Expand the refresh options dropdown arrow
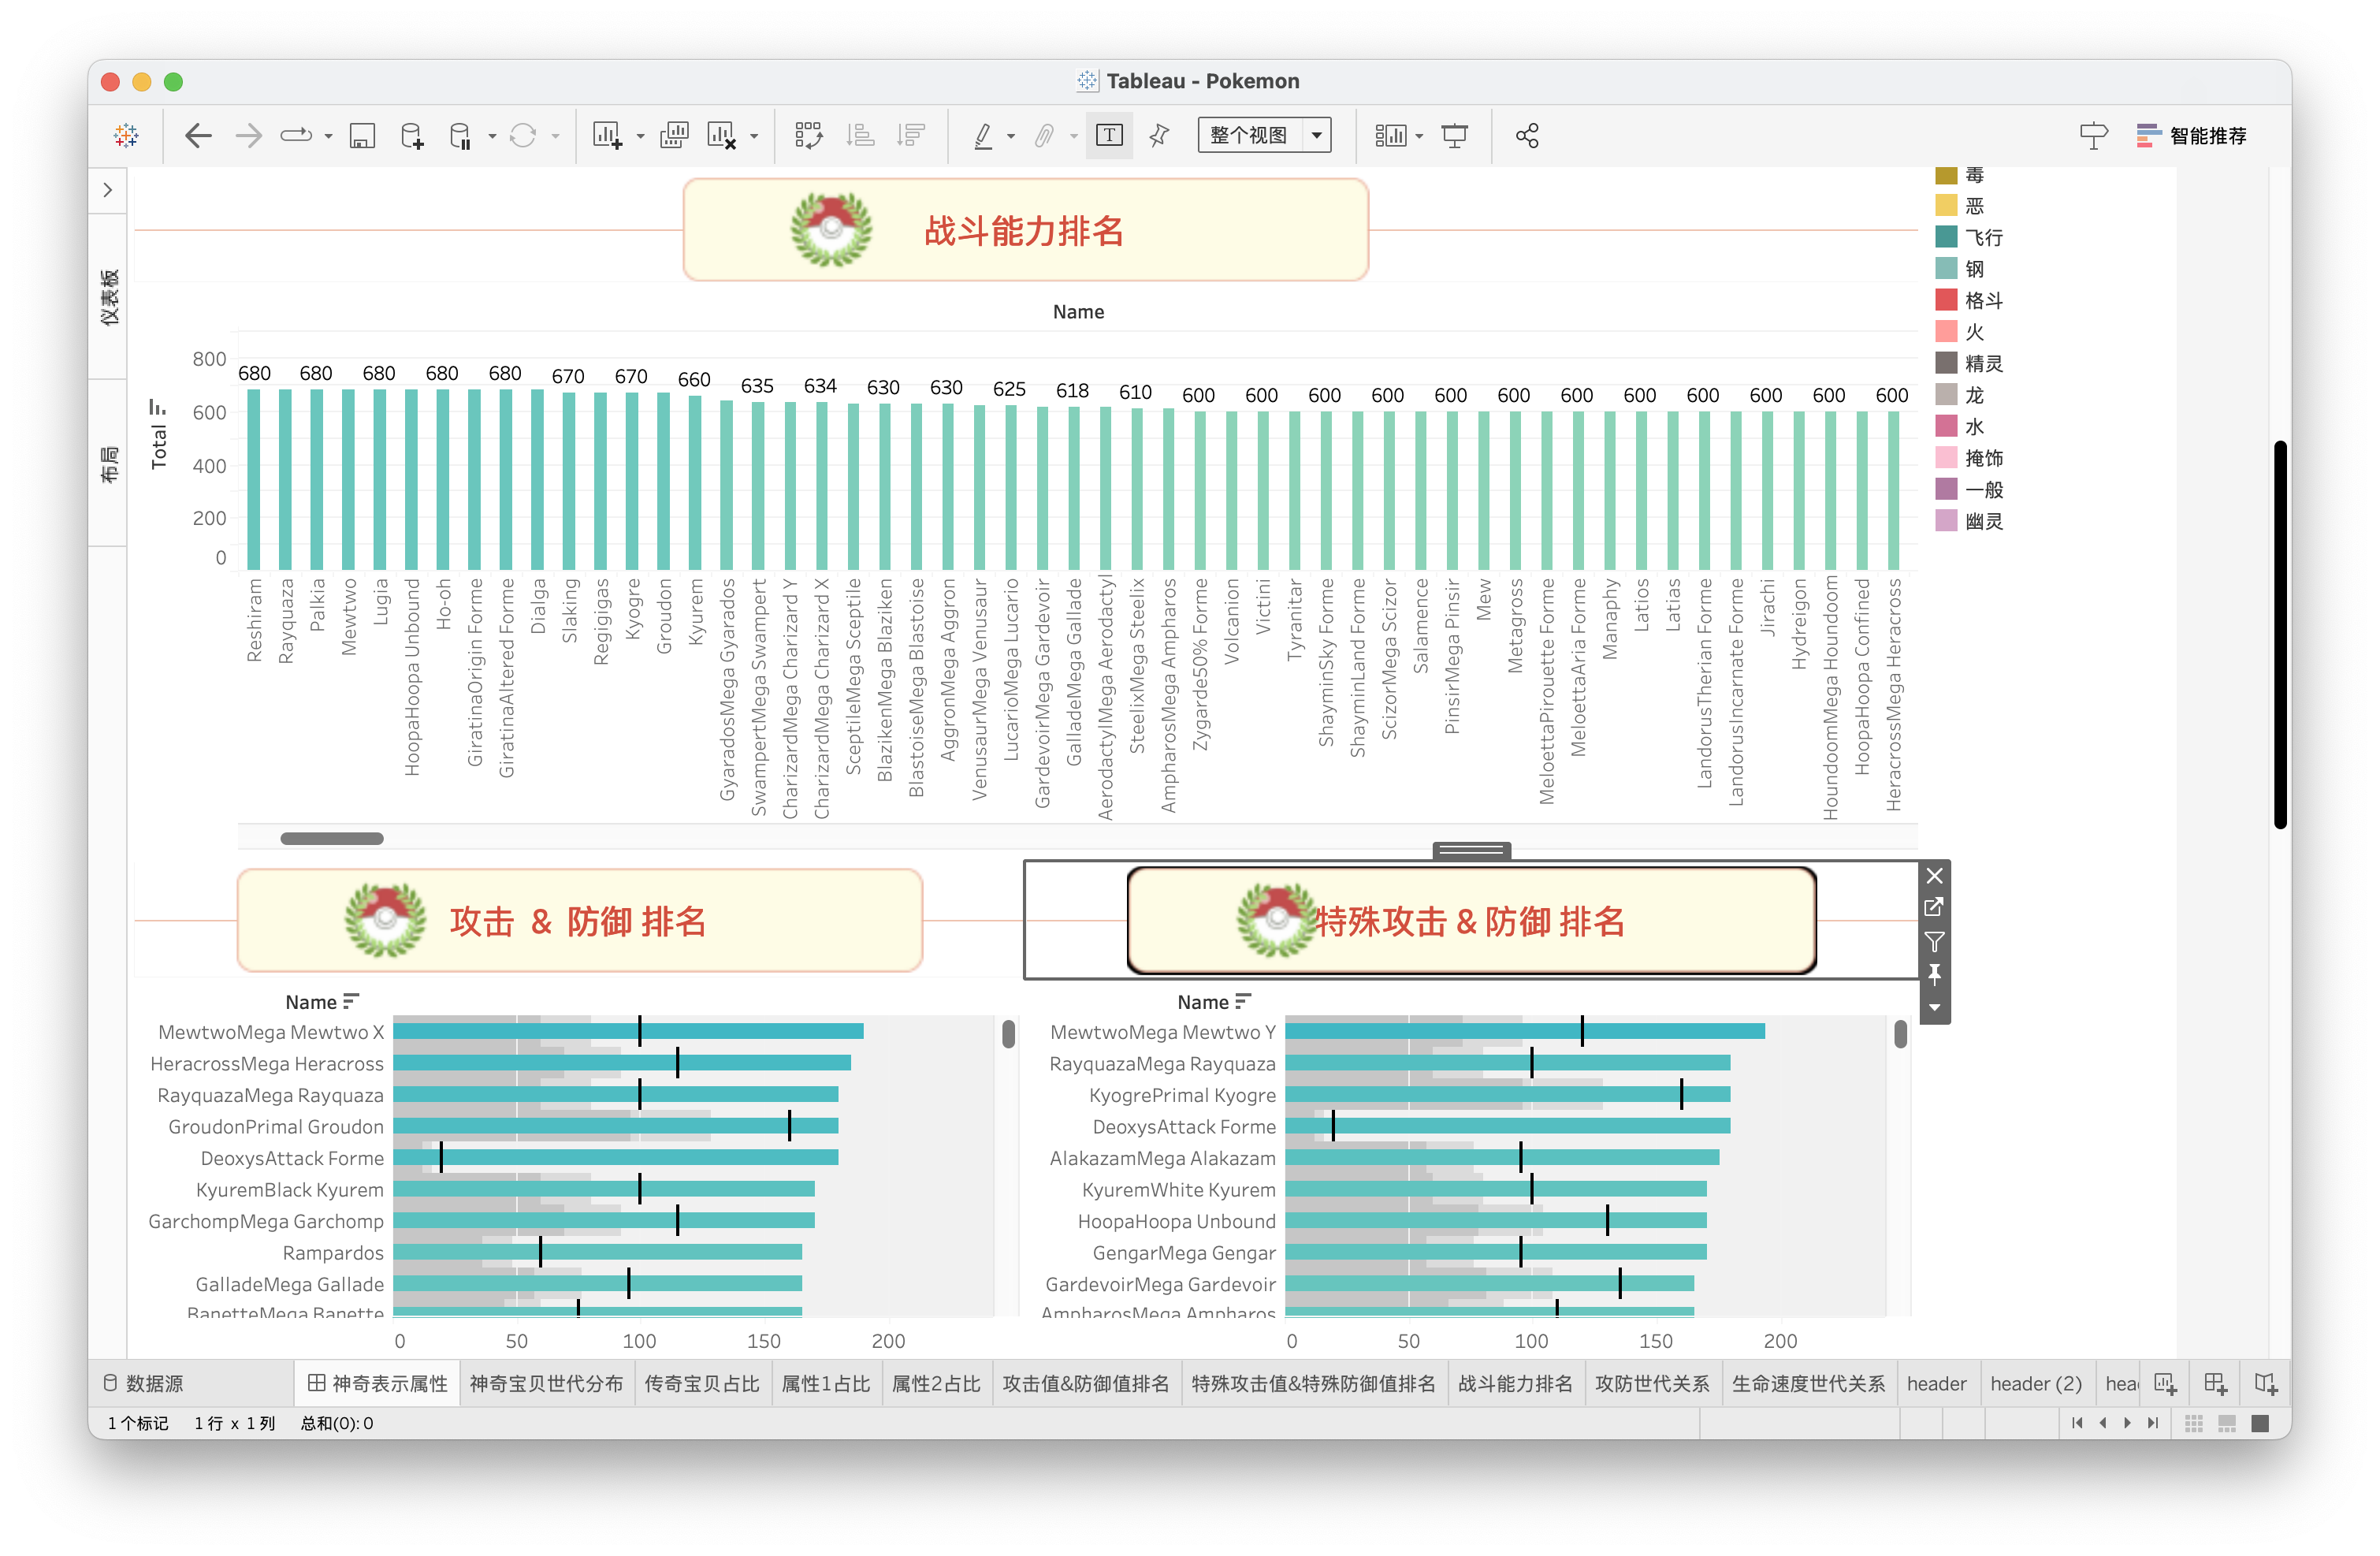2380x1556 pixels. point(555,136)
